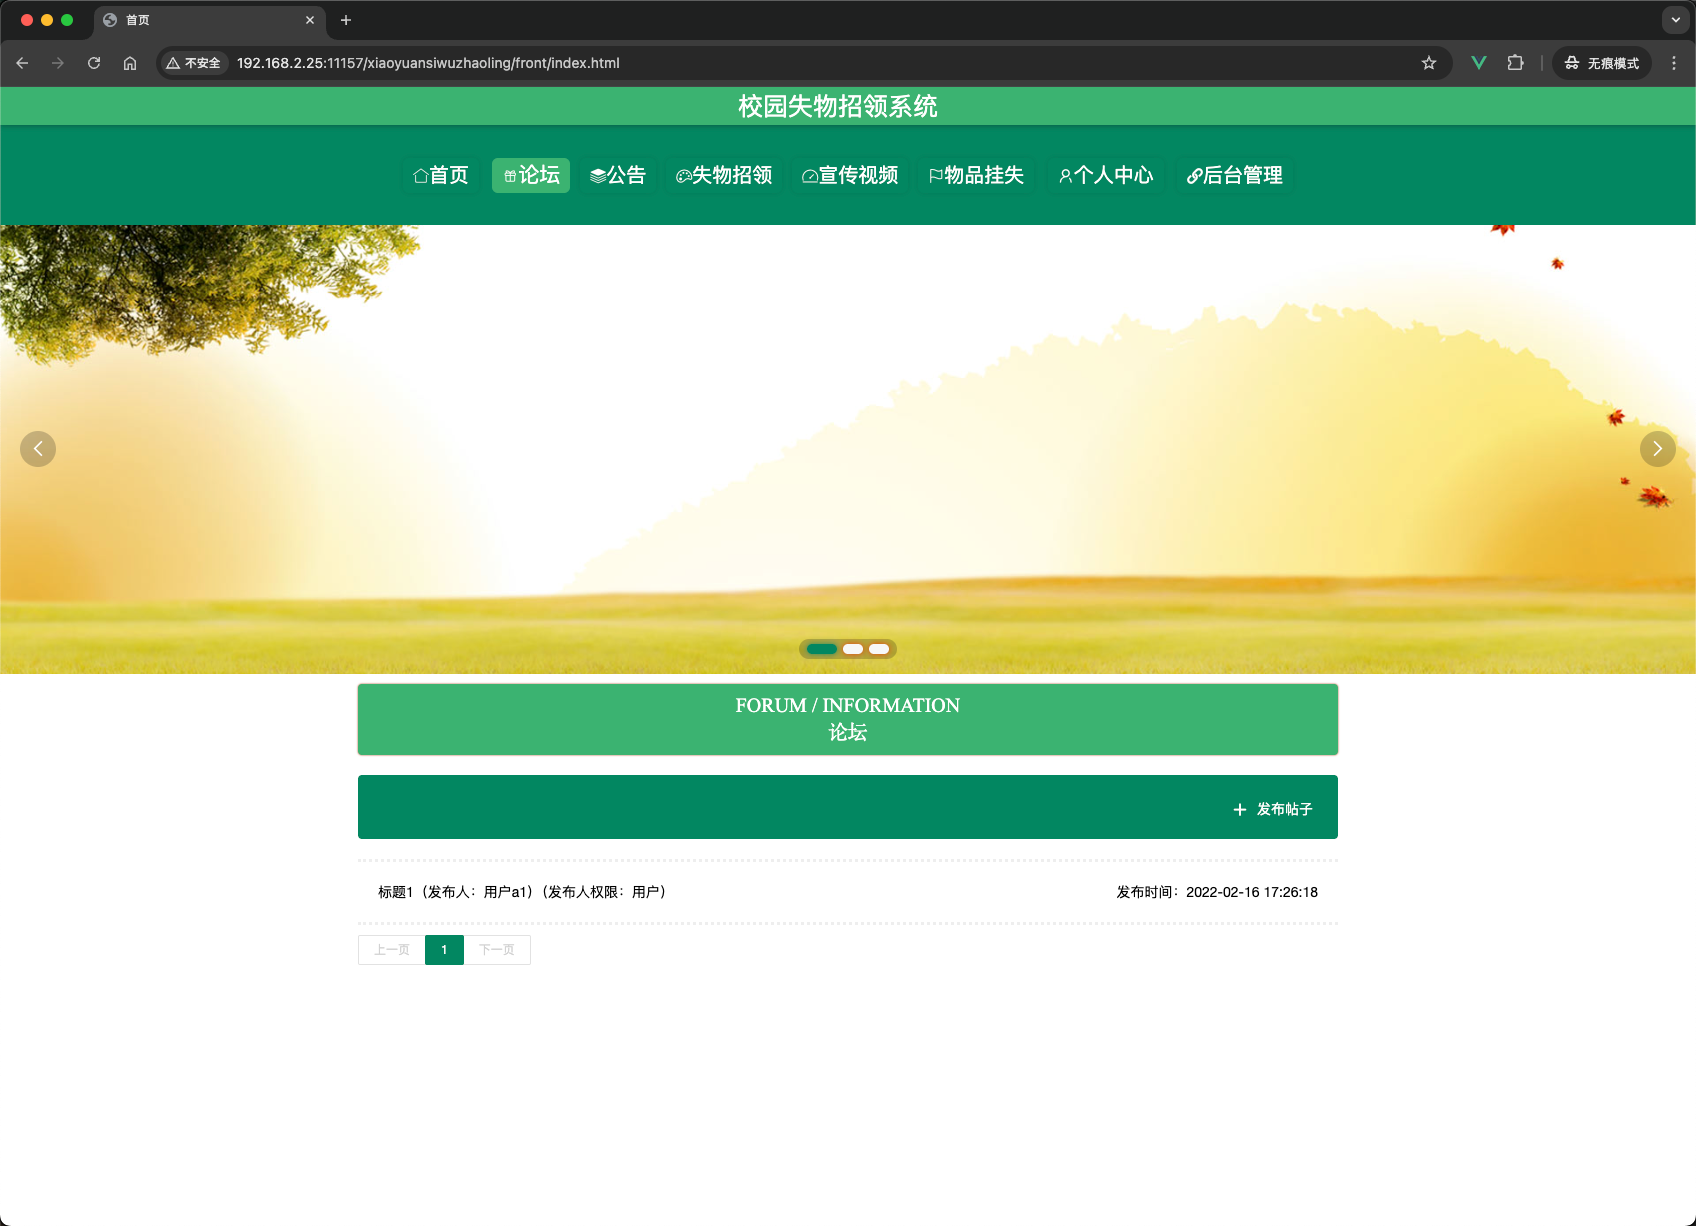Click the post time 2022-02-16 17:26:18

[1252, 892]
